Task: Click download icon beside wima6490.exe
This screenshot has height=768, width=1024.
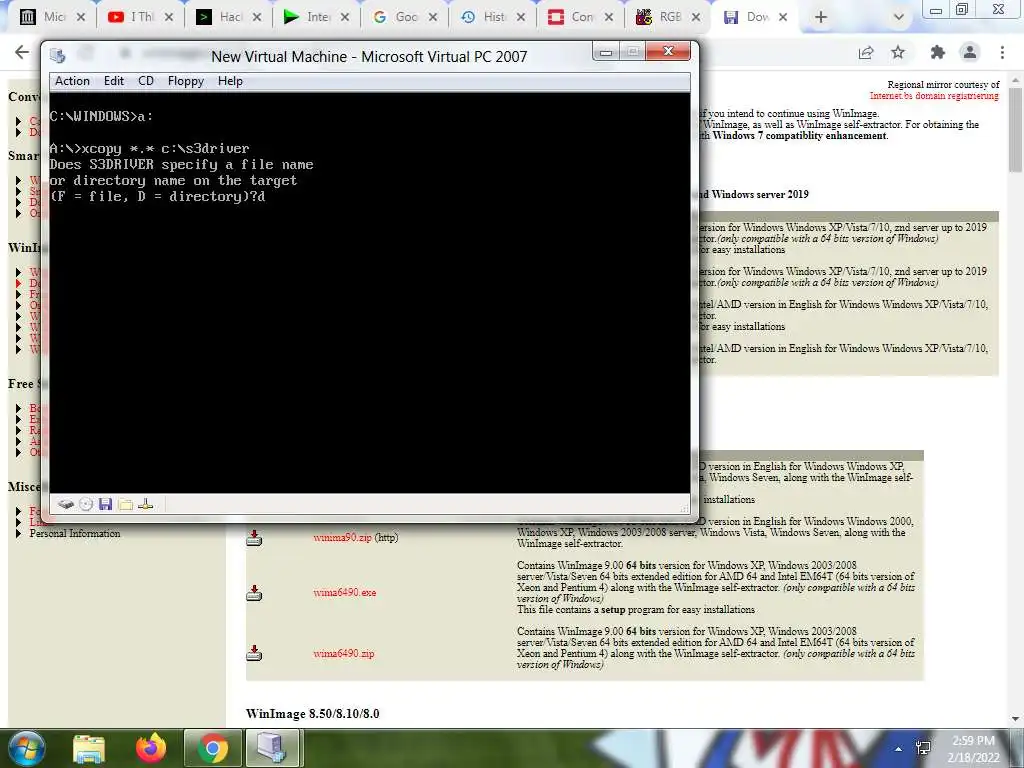Action: pos(254,592)
